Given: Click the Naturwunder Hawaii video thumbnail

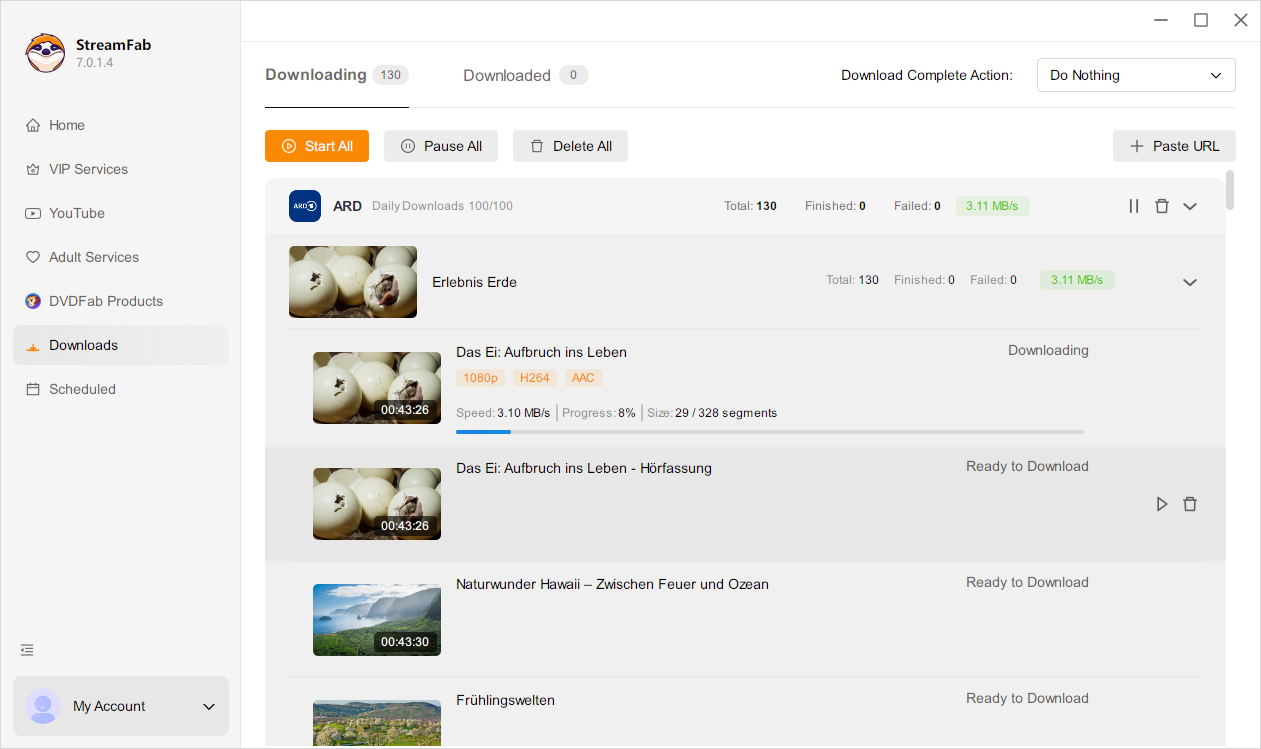Looking at the screenshot, I should (x=377, y=620).
